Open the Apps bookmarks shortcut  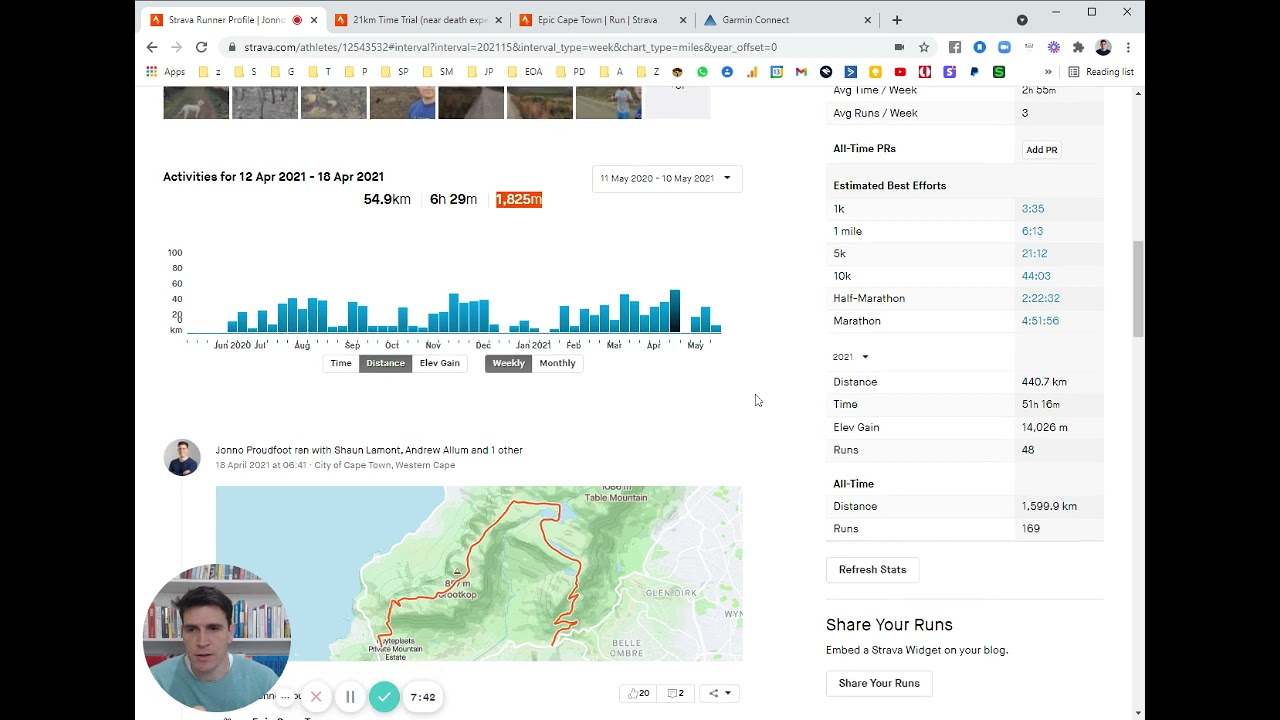click(166, 72)
